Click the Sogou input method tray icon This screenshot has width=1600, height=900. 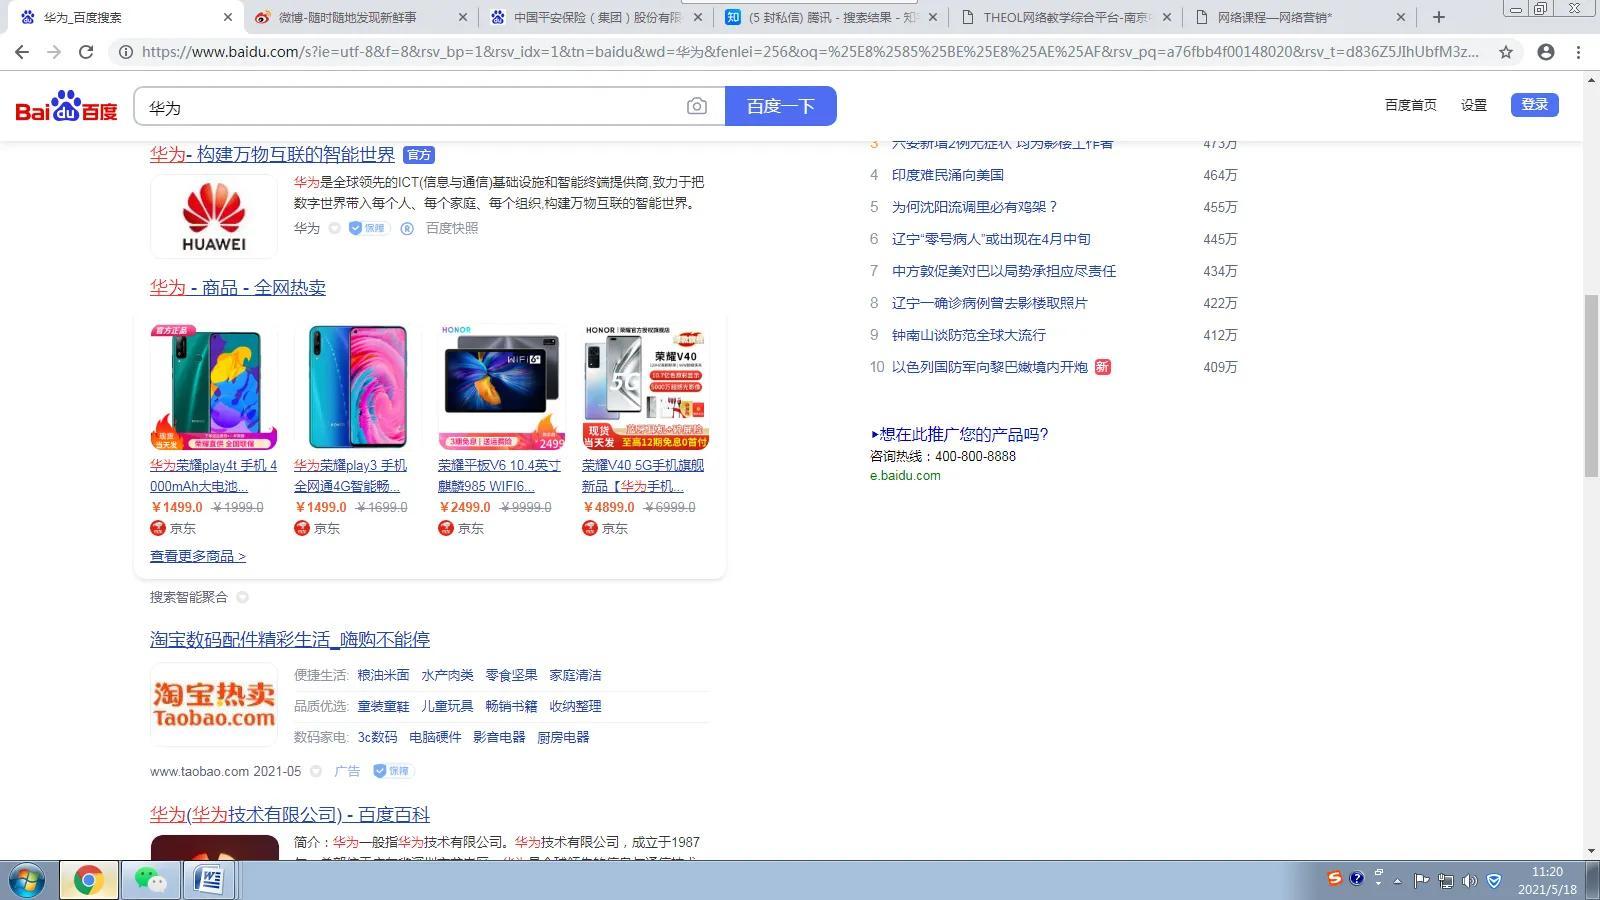click(x=1334, y=879)
